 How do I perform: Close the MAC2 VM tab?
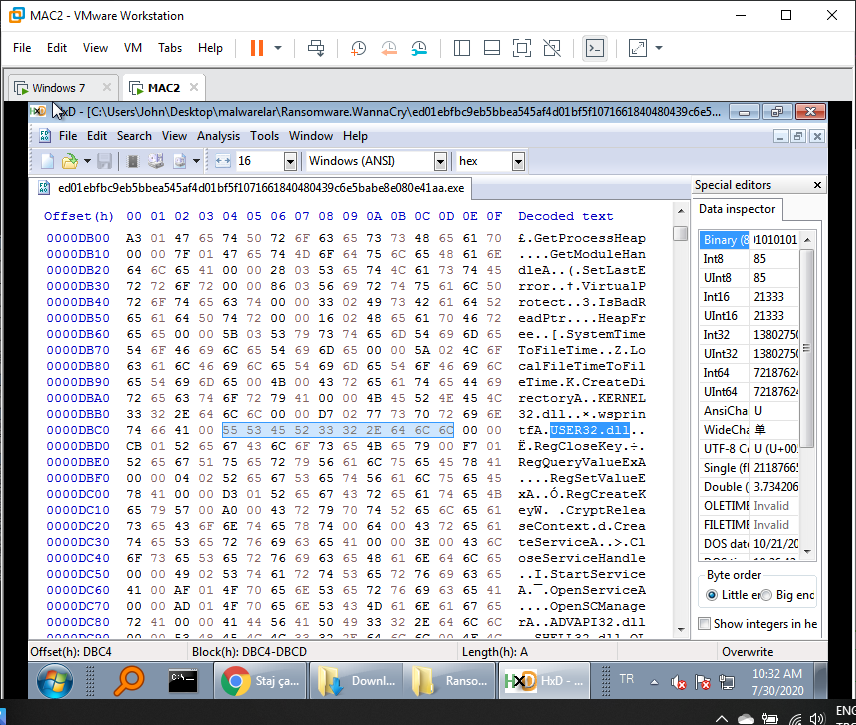(194, 87)
